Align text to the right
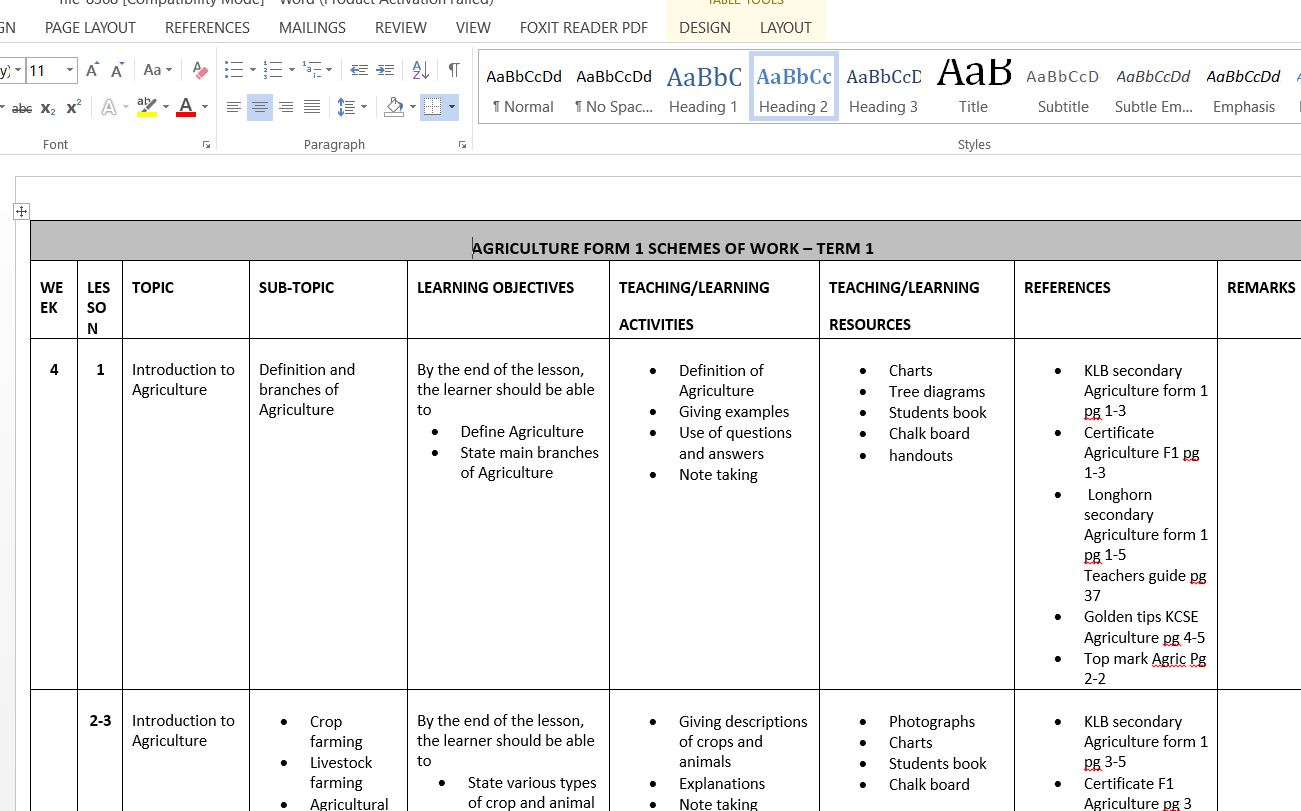The width and height of the screenshot is (1301, 811). pos(286,107)
